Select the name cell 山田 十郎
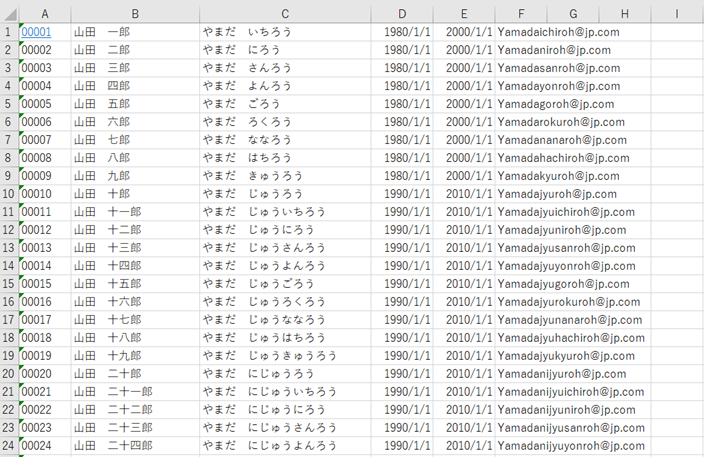The image size is (704, 457). (x=135, y=194)
